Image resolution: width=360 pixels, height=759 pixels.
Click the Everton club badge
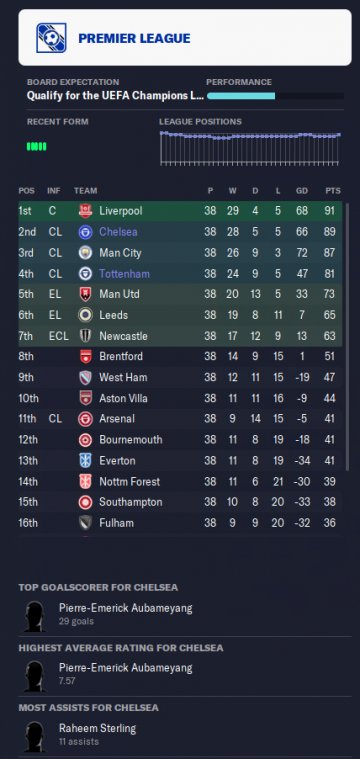tap(85, 461)
